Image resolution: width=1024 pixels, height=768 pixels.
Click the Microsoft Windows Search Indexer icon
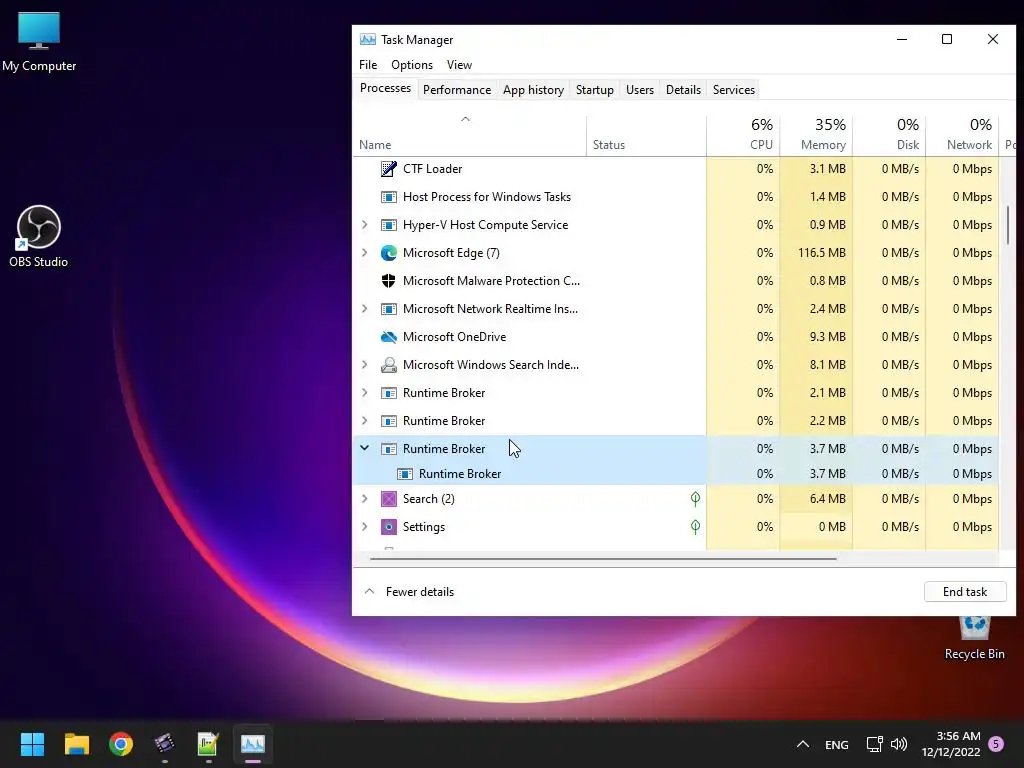389,365
